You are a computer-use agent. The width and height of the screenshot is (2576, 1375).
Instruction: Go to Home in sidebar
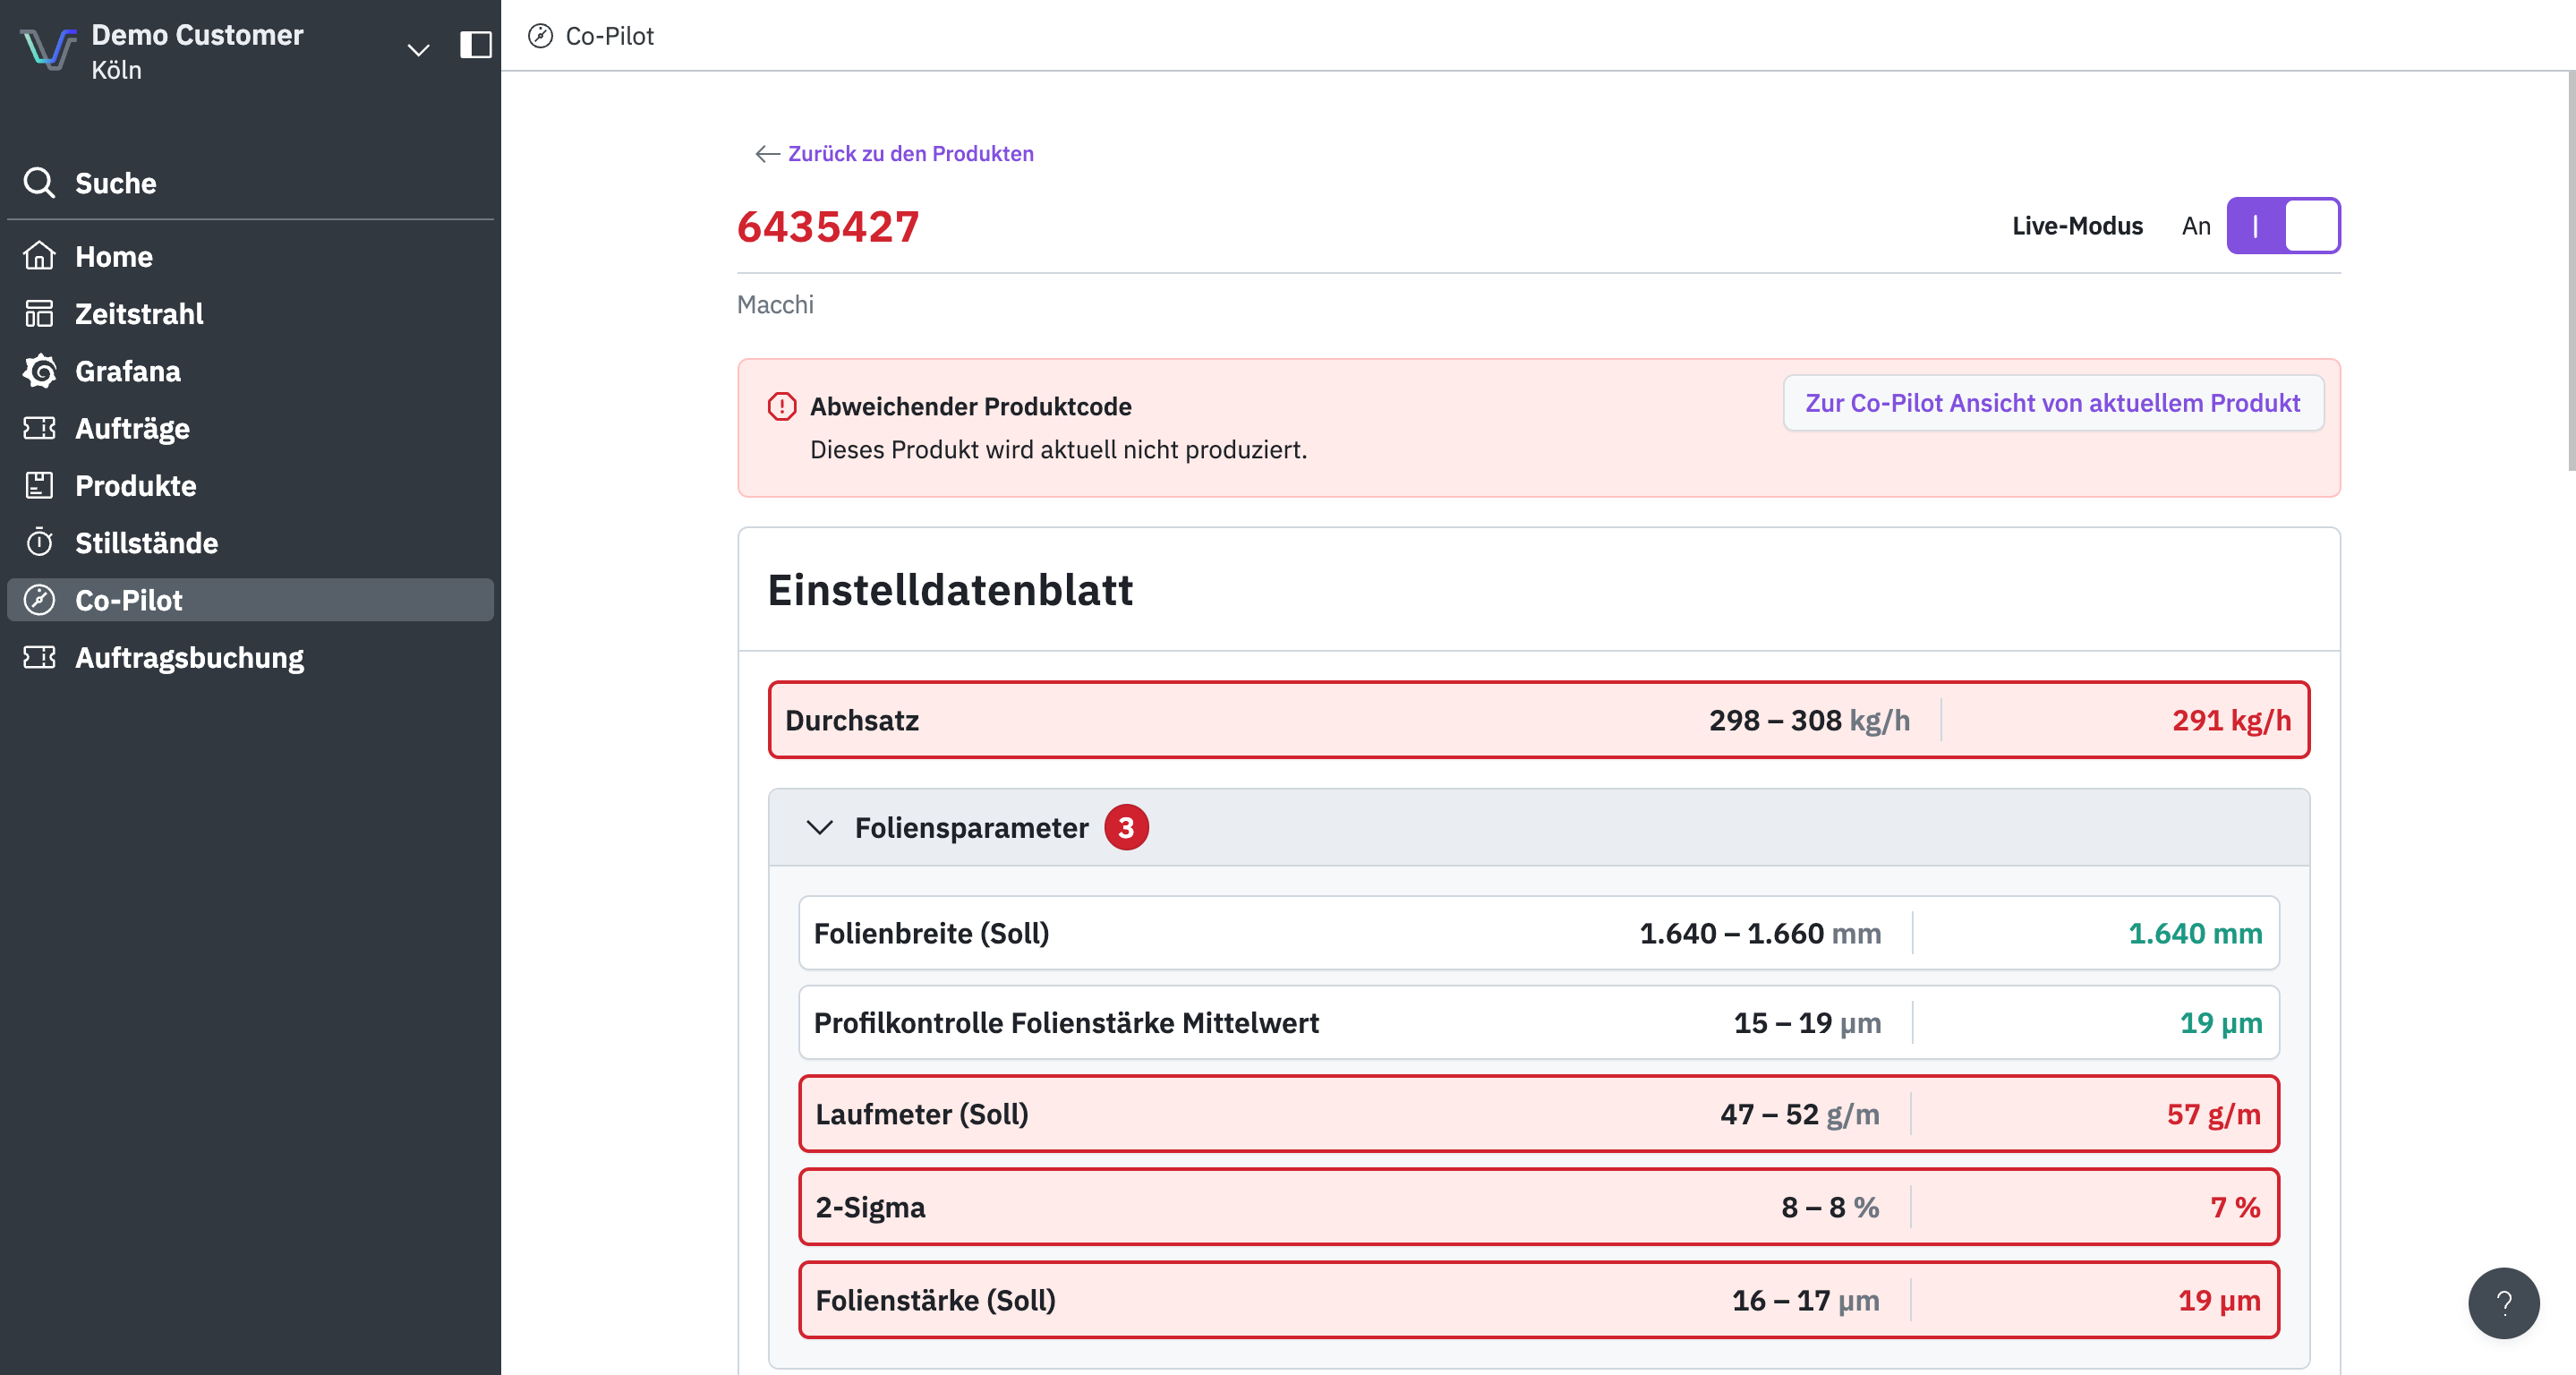(250, 256)
